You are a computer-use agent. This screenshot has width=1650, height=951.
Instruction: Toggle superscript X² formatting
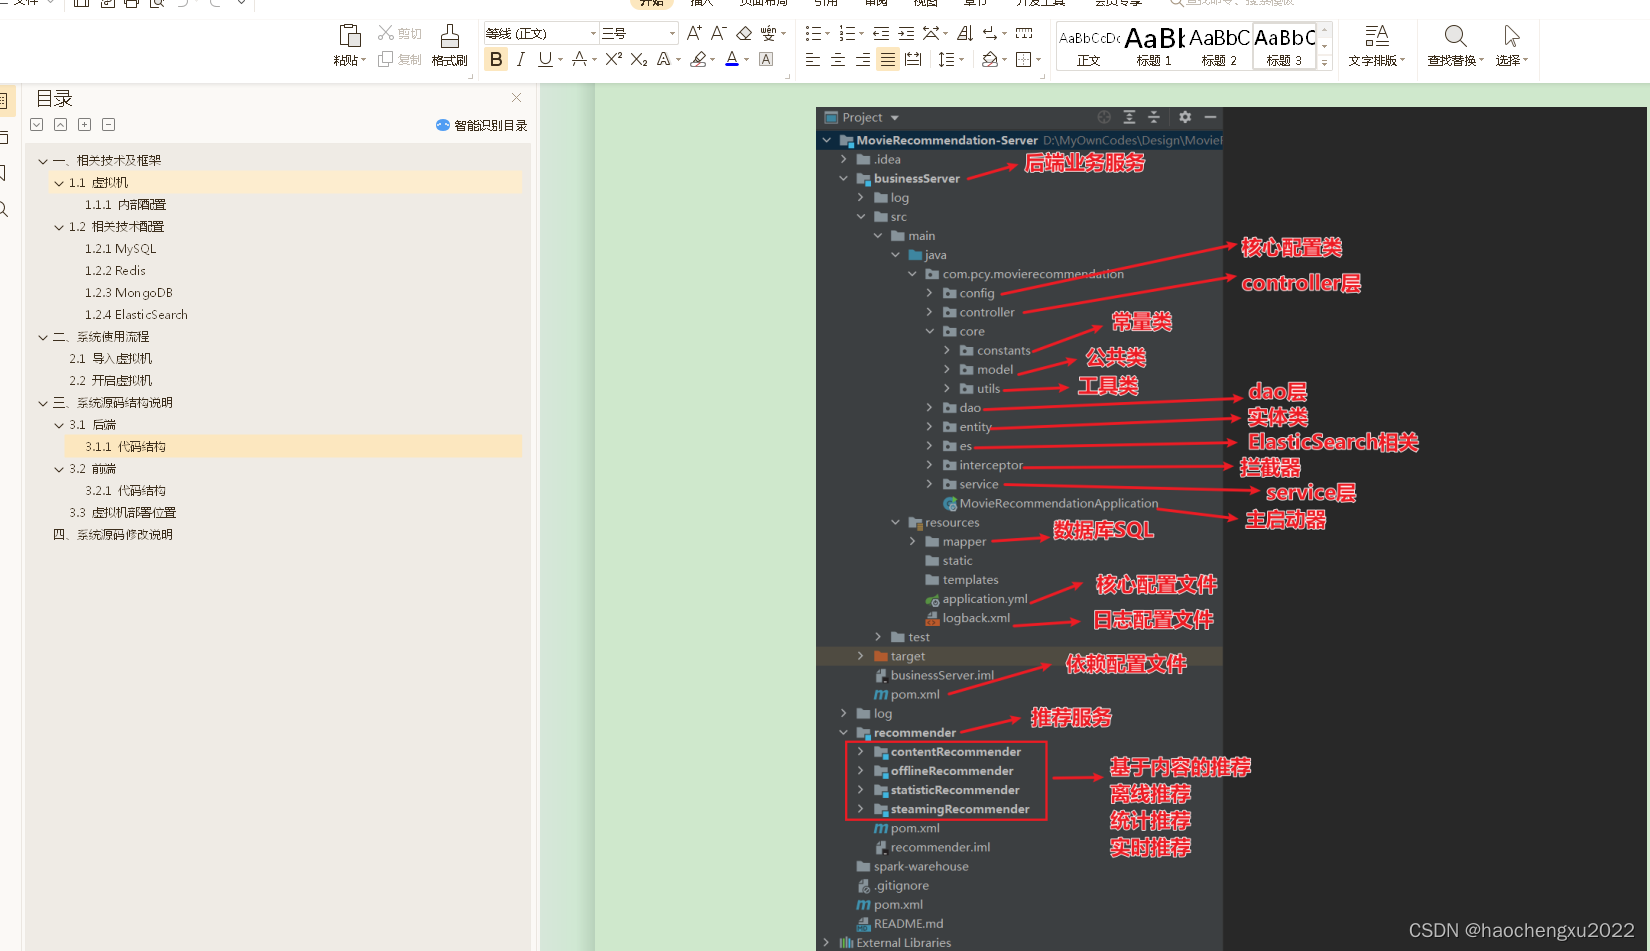[x=614, y=60]
